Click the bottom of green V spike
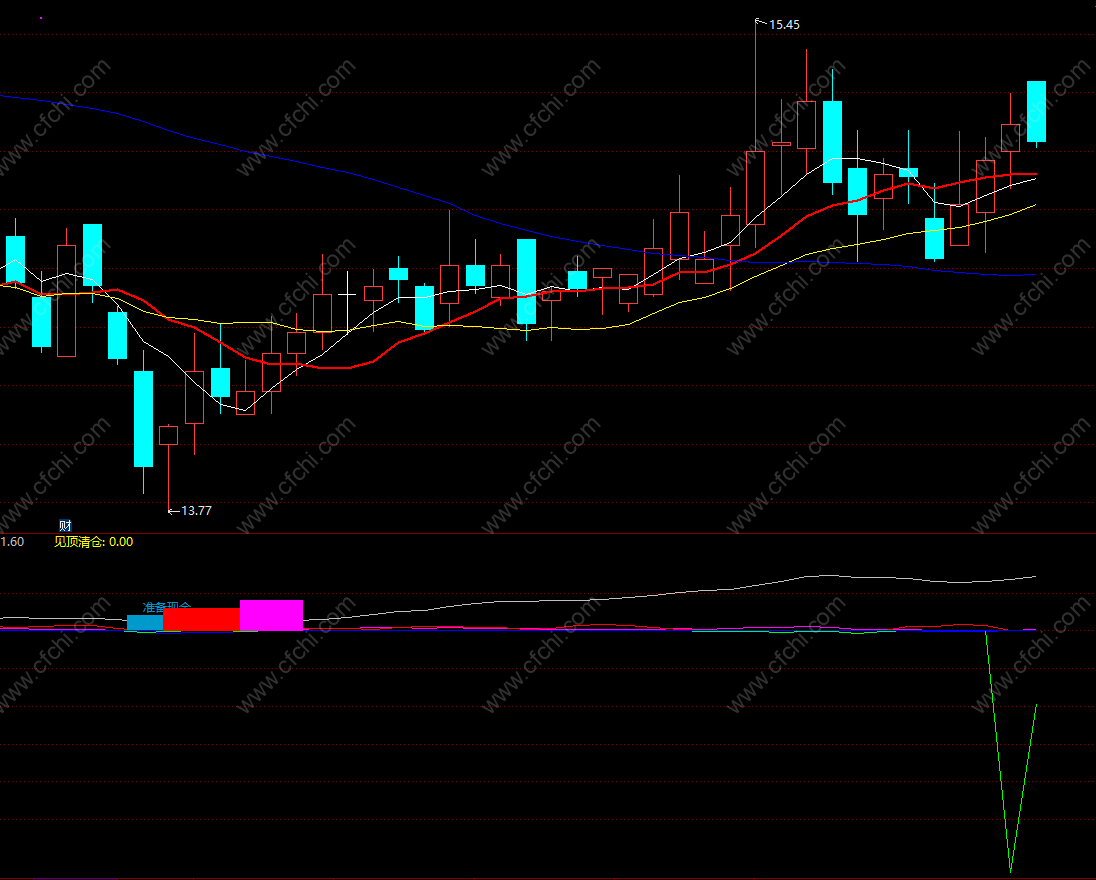The width and height of the screenshot is (1096, 880). pyautogui.click(x=1011, y=870)
